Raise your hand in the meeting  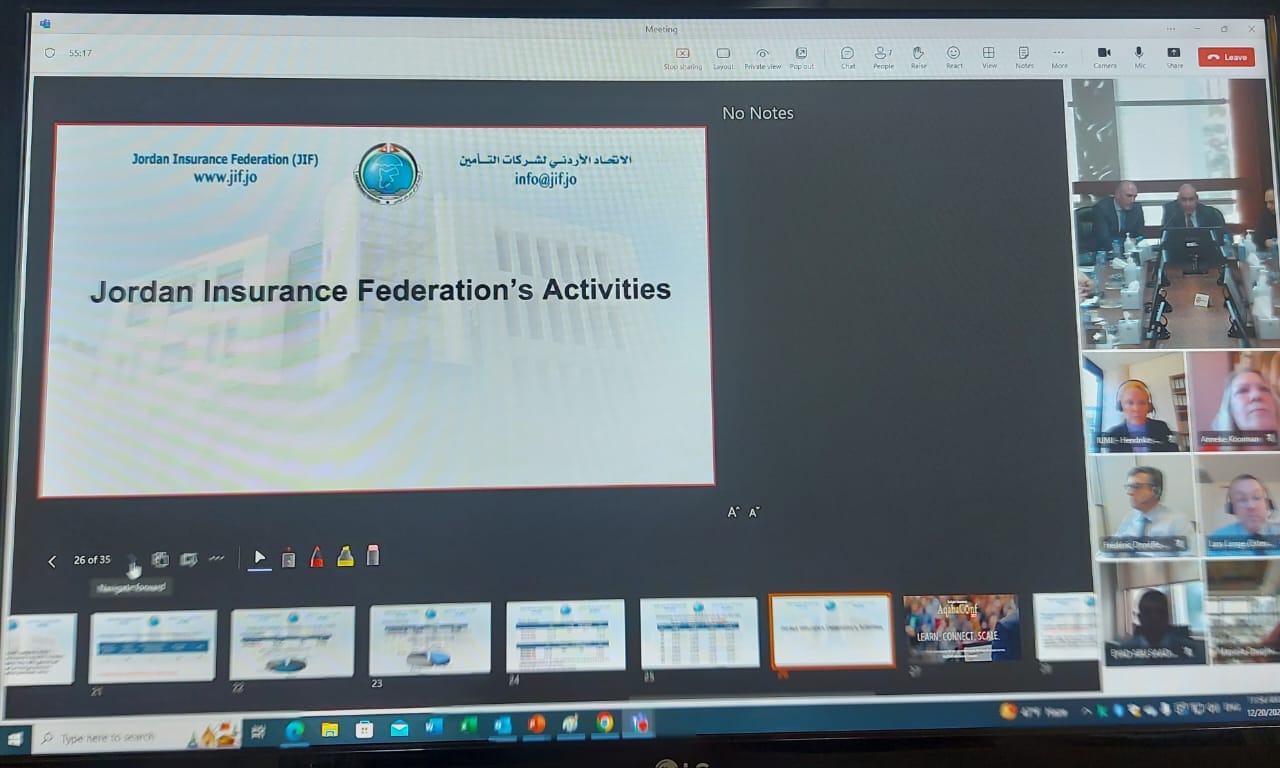(x=918, y=57)
